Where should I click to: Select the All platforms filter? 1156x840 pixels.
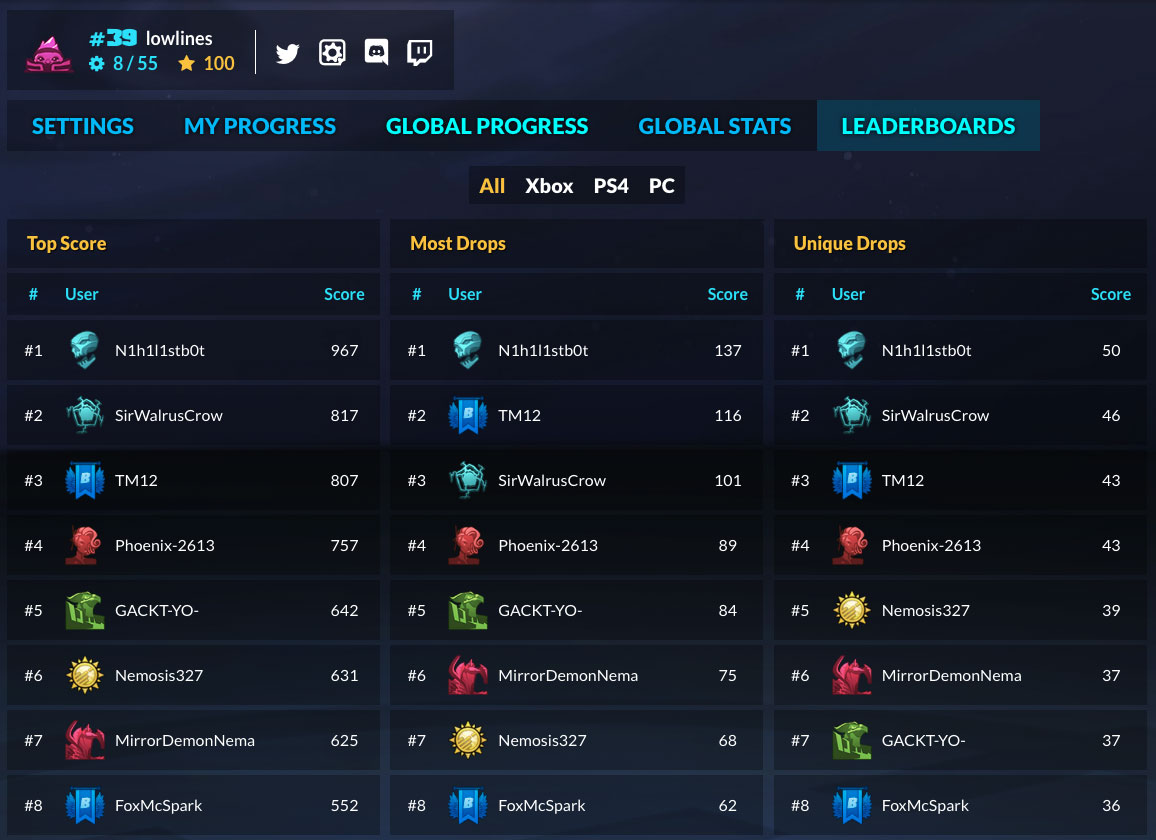(x=492, y=186)
